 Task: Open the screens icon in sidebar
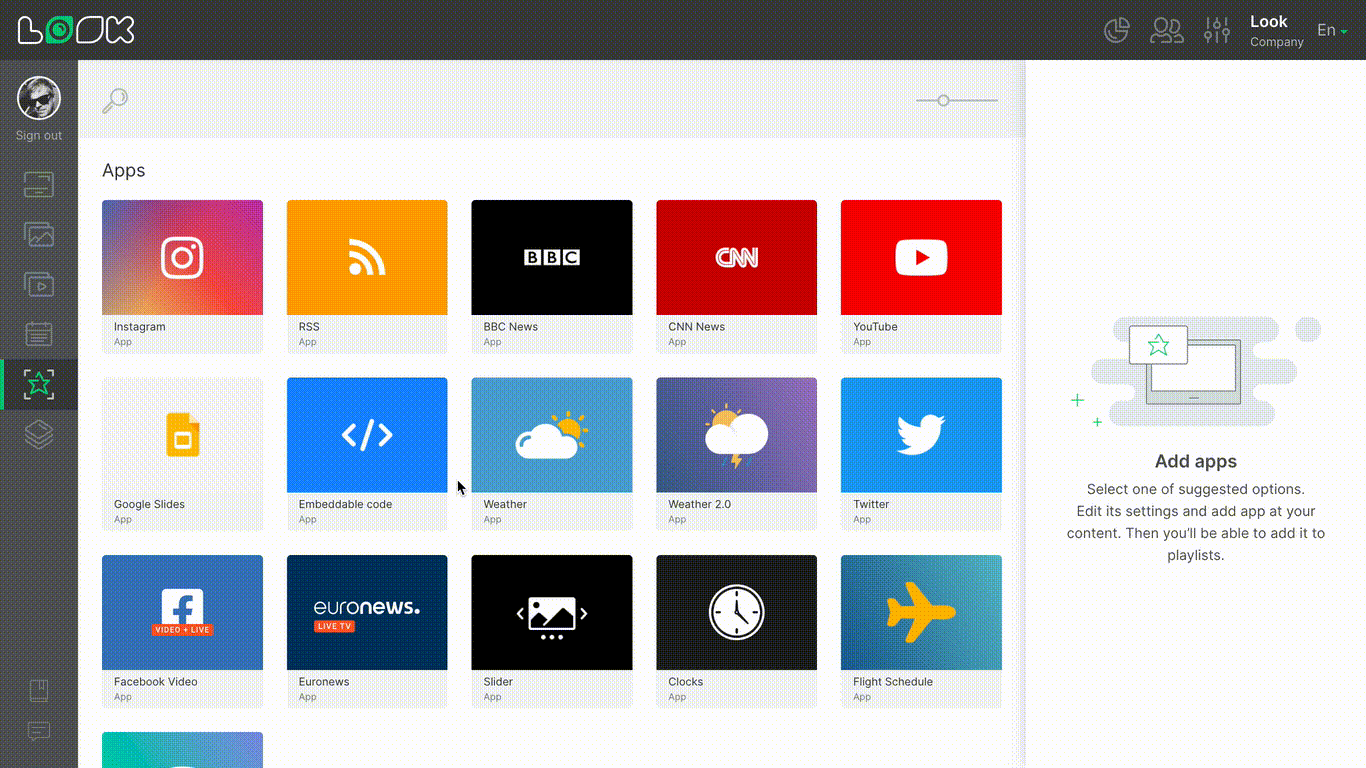click(39, 185)
